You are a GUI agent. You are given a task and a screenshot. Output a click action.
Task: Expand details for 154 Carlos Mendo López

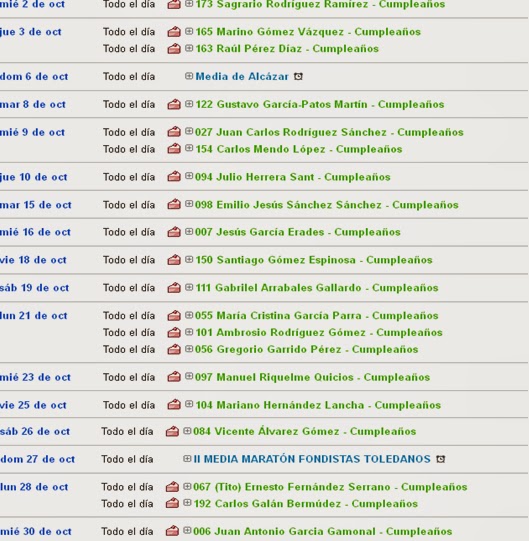pyautogui.click(x=189, y=148)
